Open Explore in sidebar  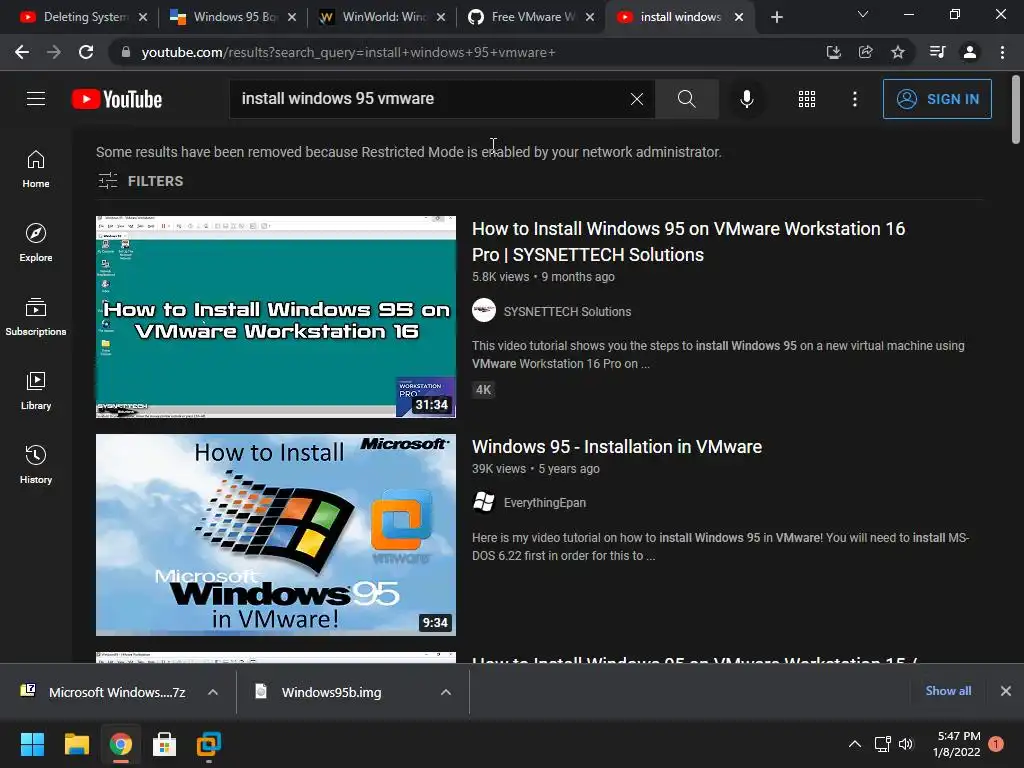pos(36,243)
